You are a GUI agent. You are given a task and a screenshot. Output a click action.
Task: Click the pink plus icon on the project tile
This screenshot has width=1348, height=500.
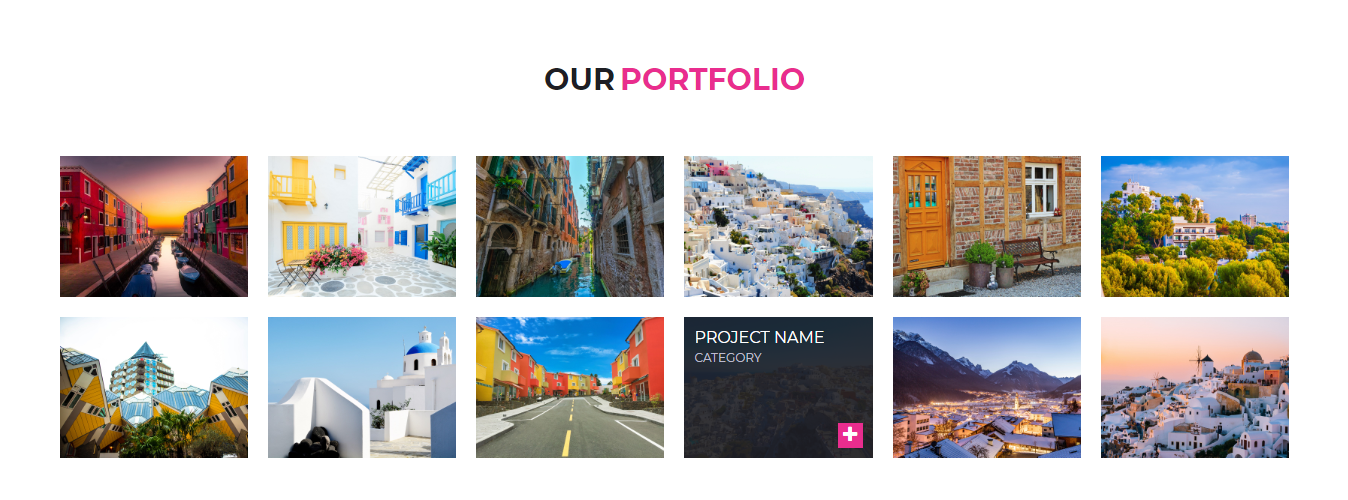coord(850,435)
